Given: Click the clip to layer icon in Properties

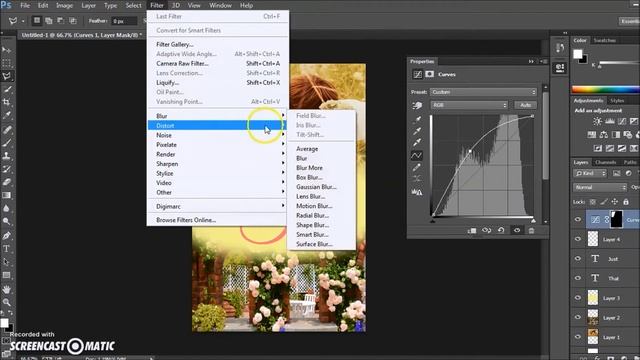Looking at the screenshot, I should point(472,231).
